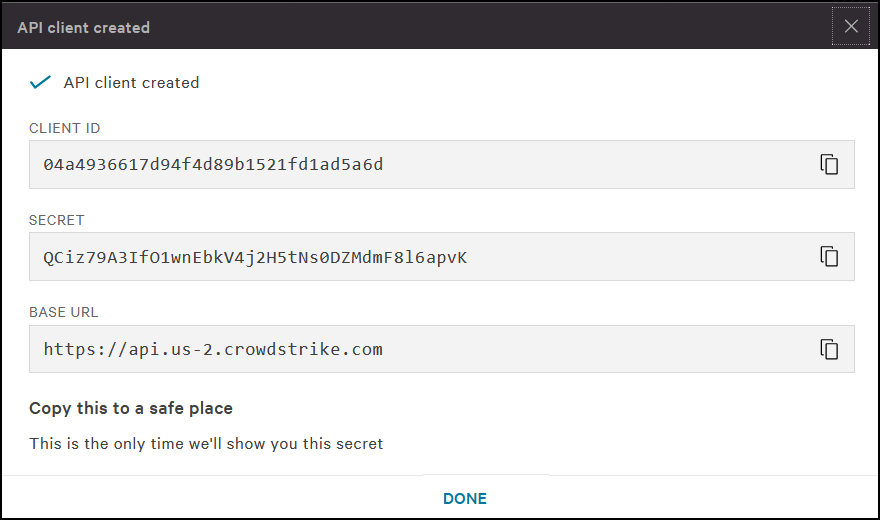Click the 'only time we'll show' secret notice
The image size is (880, 520).
tap(206, 443)
